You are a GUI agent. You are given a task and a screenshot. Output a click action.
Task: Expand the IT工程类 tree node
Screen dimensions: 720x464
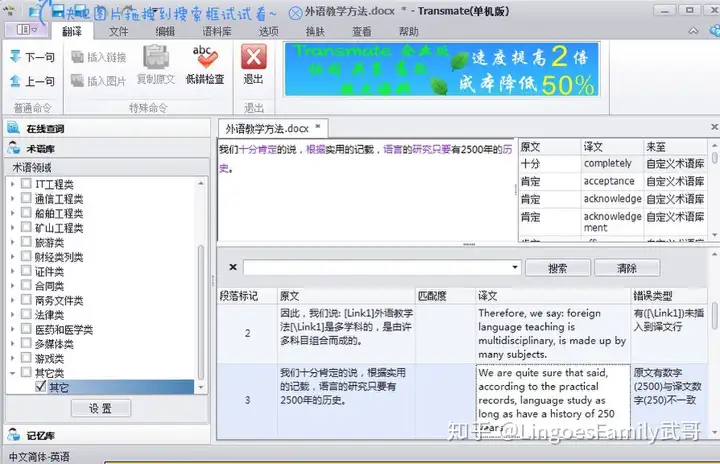[12, 184]
